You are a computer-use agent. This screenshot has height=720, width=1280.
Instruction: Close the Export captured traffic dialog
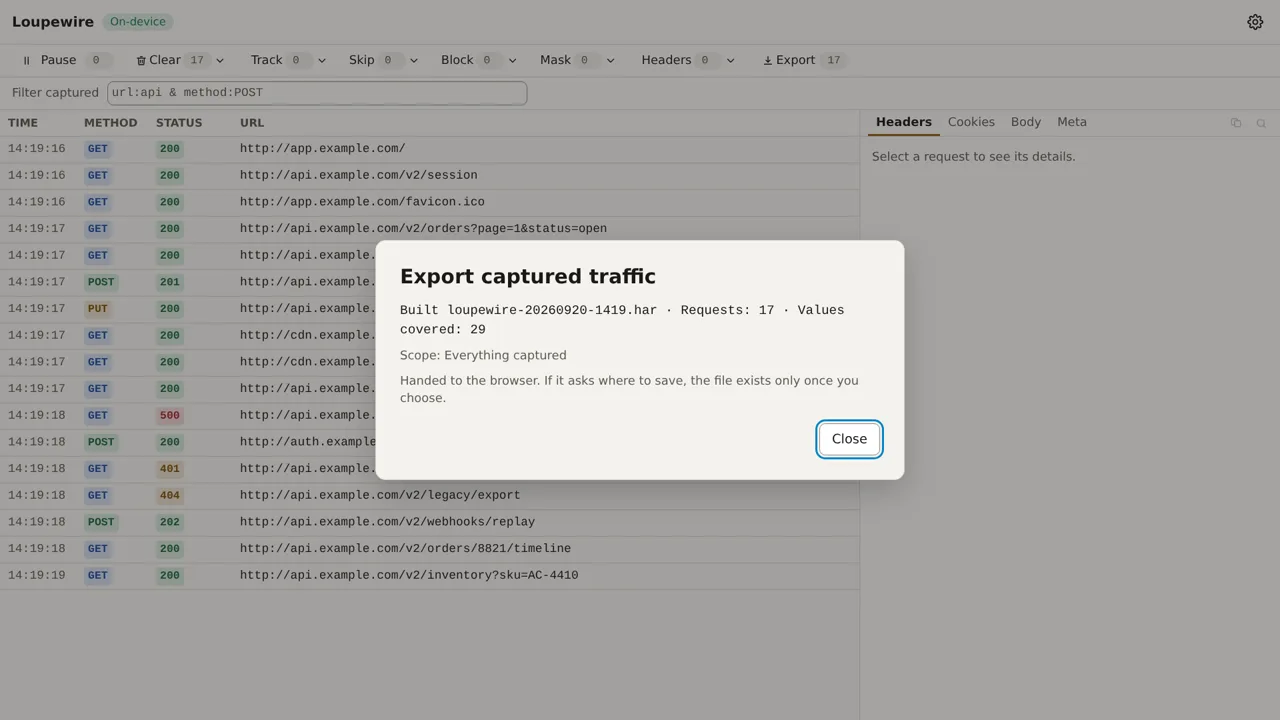click(849, 439)
